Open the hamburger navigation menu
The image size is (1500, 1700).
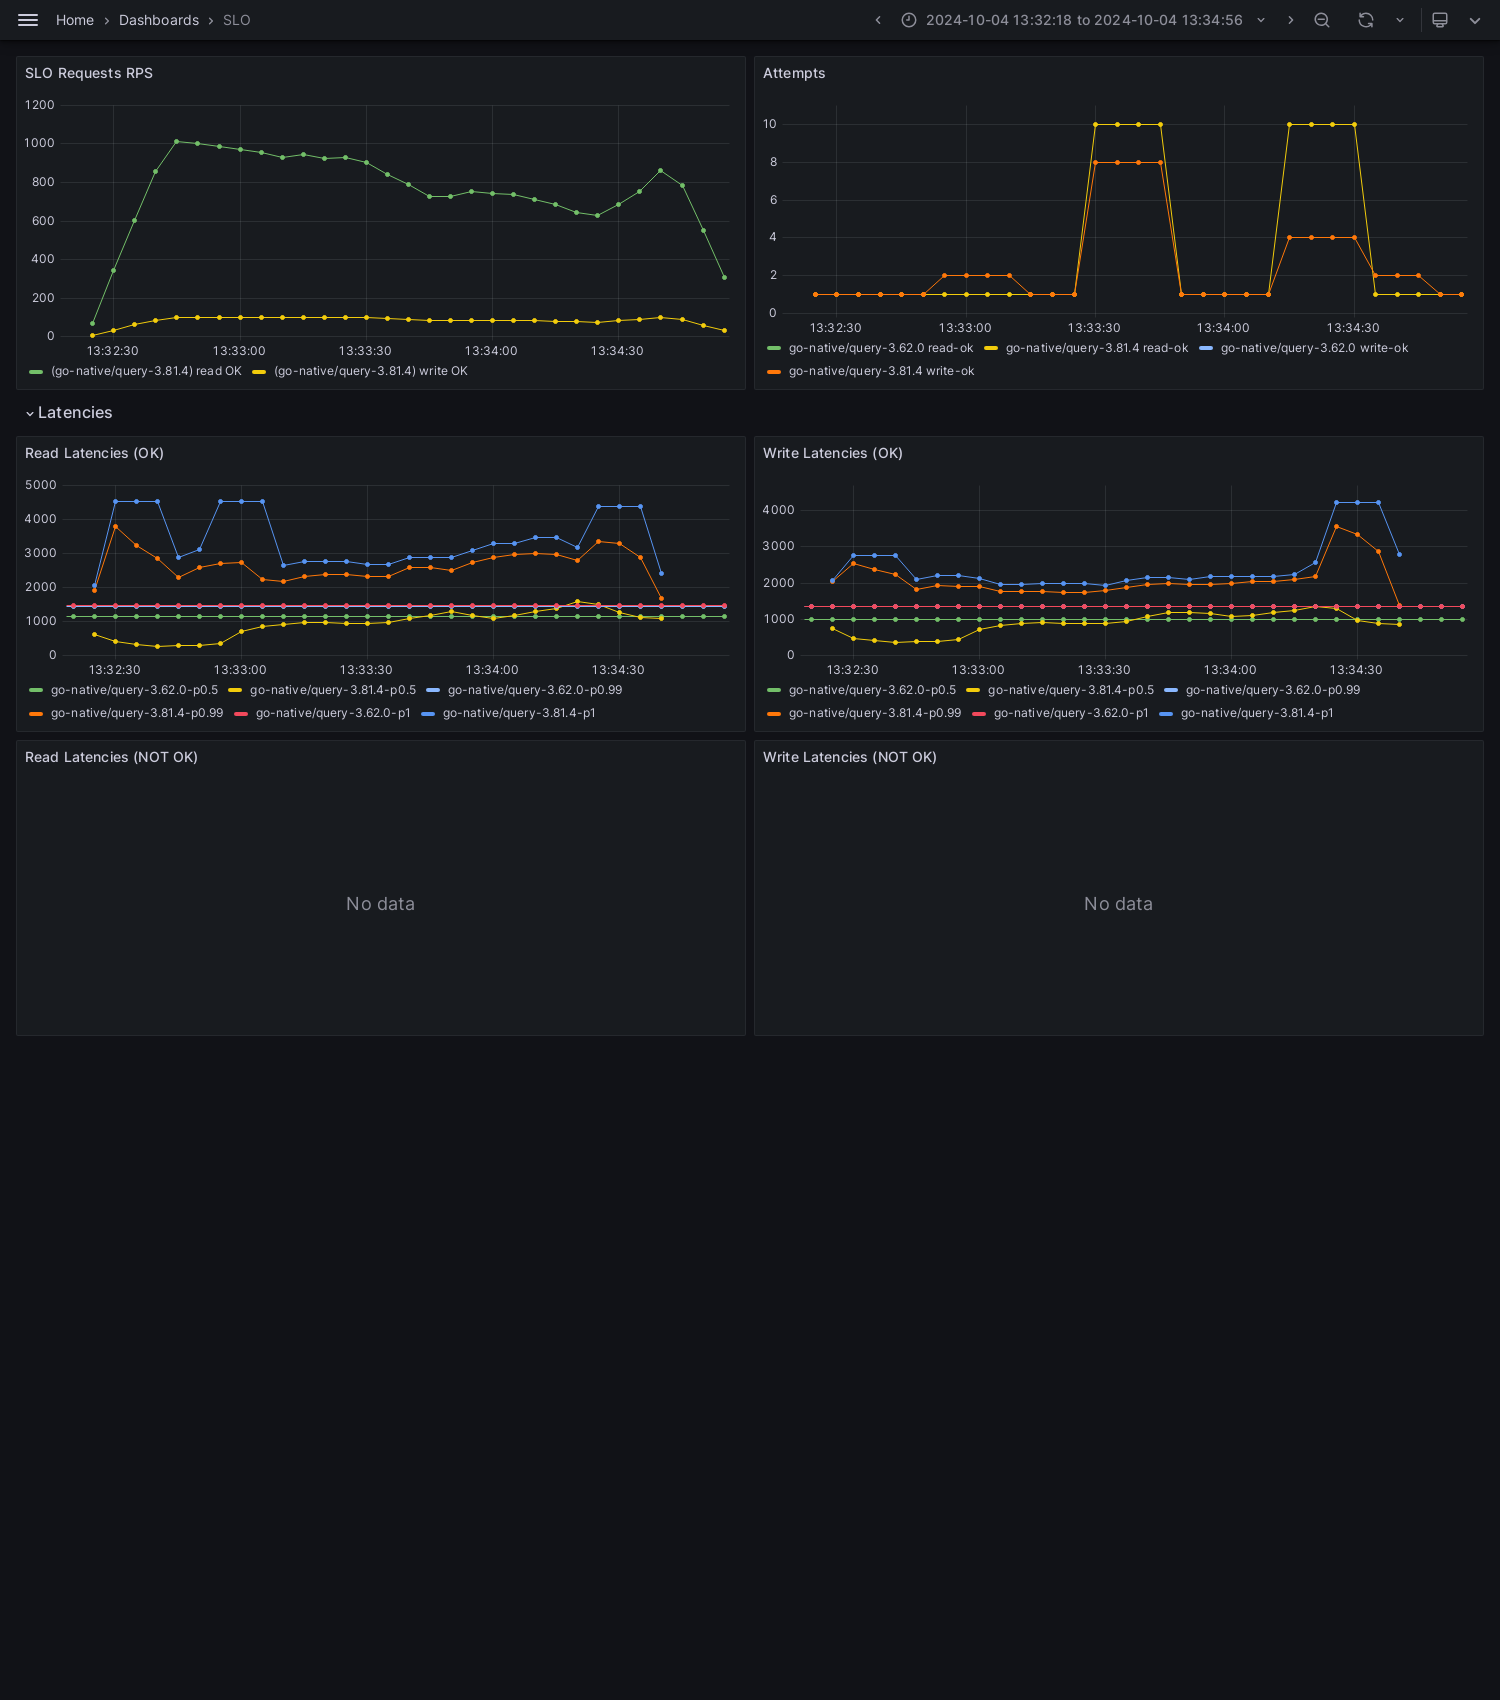coord(28,20)
